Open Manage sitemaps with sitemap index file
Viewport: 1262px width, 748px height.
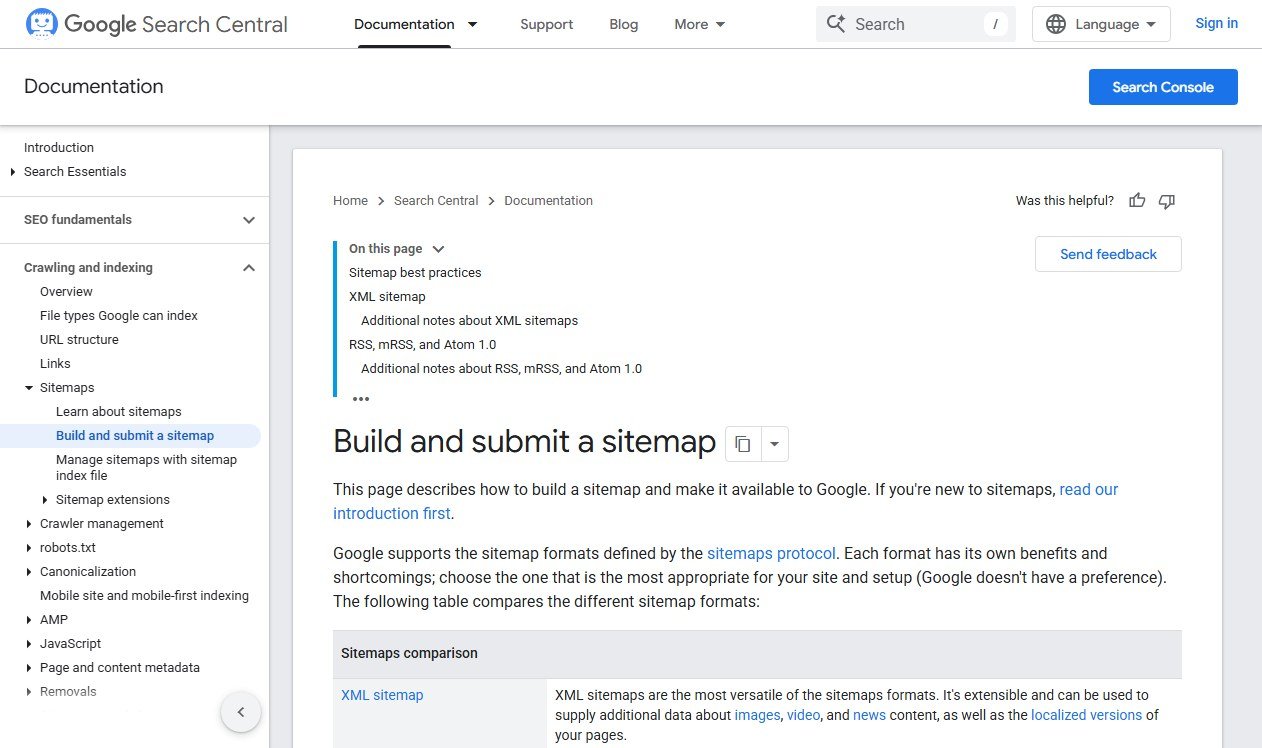point(146,468)
